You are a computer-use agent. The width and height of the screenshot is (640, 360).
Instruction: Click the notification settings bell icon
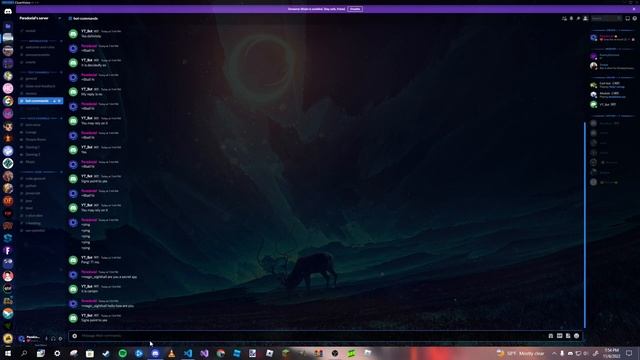(x=571, y=18)
